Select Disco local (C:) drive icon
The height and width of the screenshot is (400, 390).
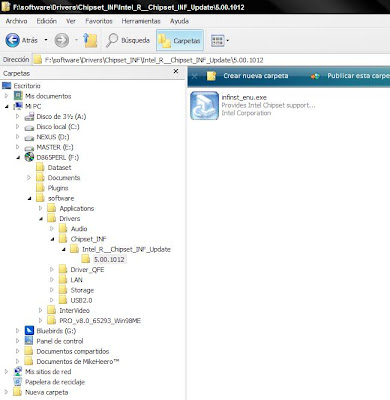tap(29, 127)
